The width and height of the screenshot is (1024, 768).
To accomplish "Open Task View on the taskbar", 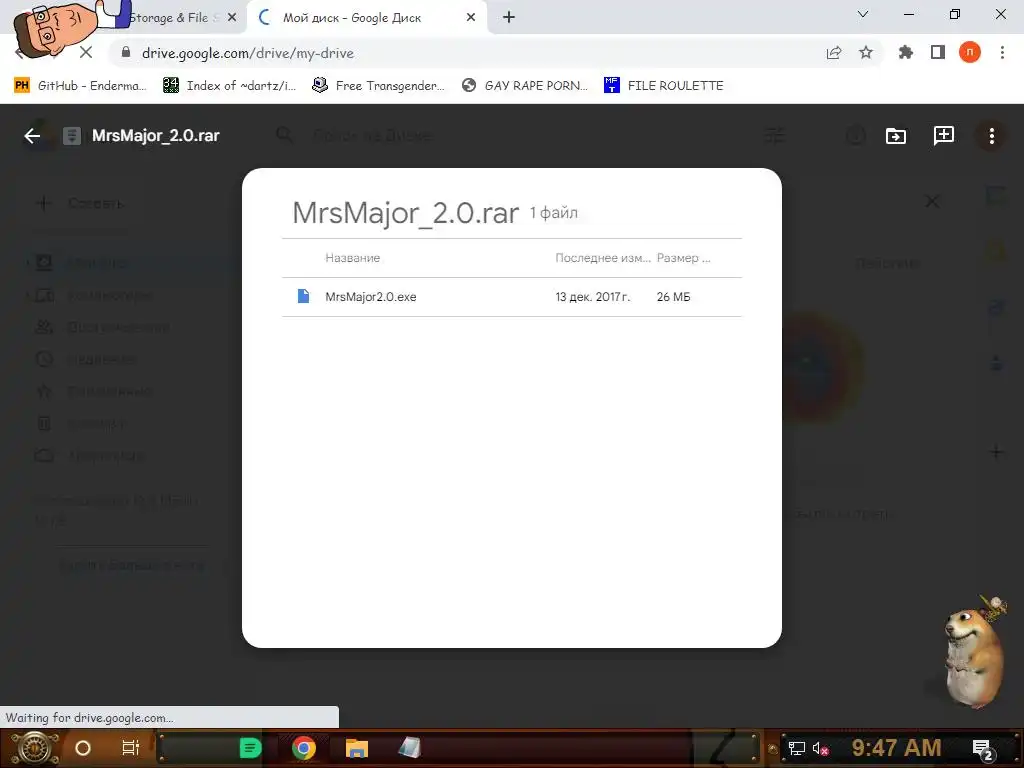I will point(131,748).
